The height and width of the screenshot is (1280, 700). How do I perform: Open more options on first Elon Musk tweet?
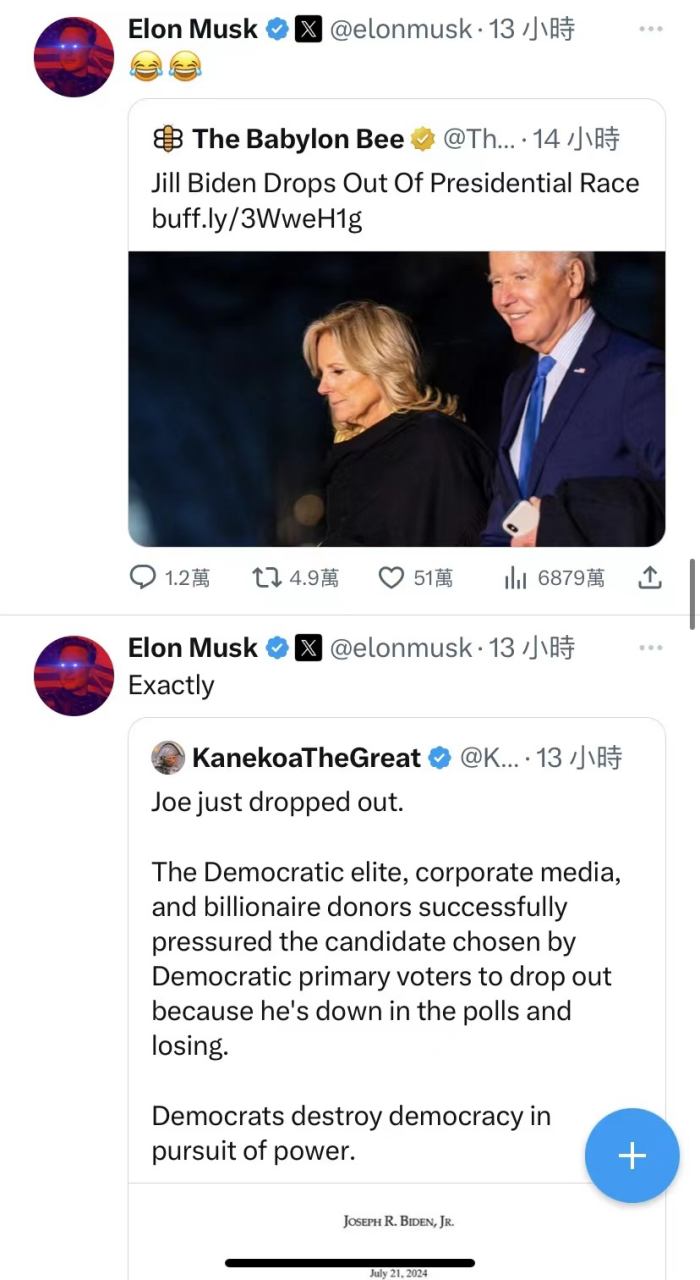(651, 29)
